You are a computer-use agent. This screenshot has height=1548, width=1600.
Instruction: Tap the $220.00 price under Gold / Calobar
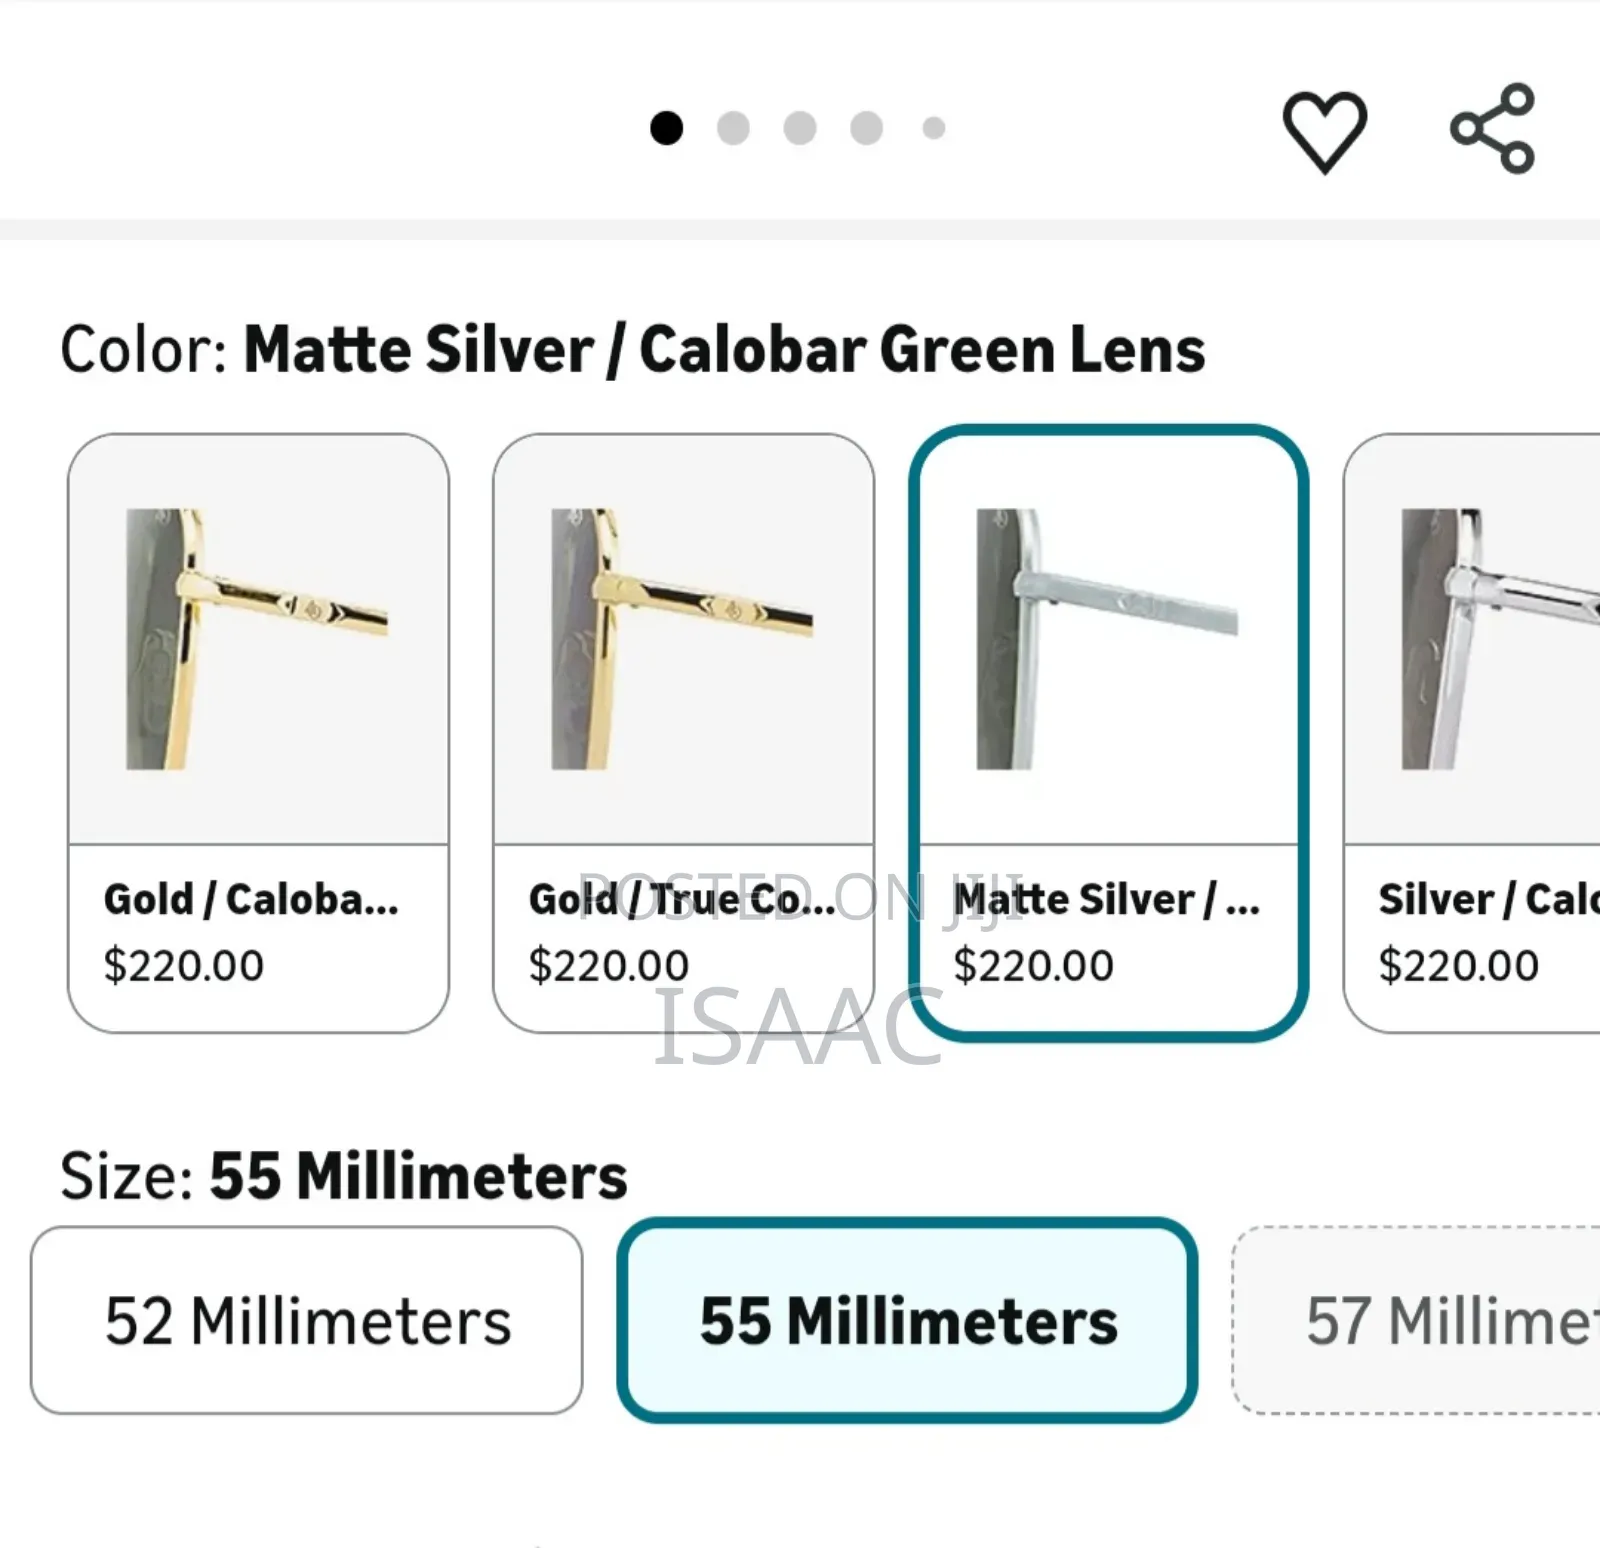click(x=184, y=965)
